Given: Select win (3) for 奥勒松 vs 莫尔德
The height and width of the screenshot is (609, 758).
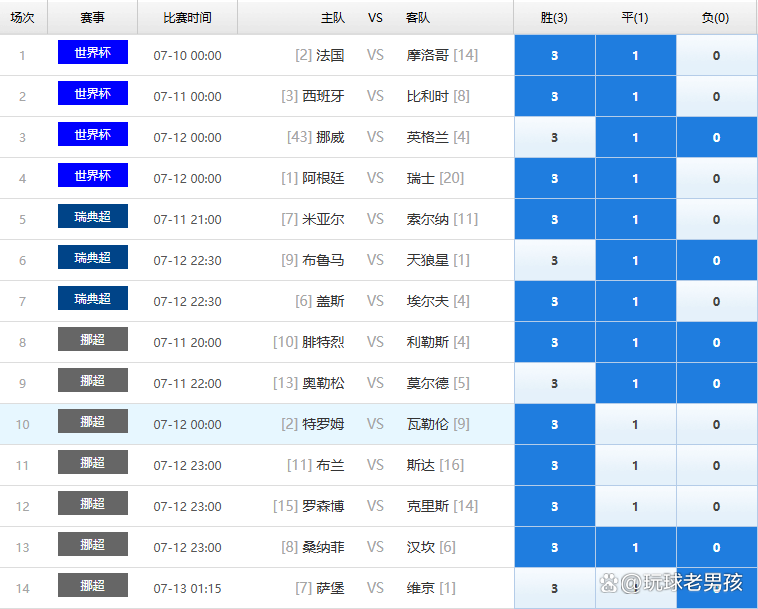Looking at the screenshot, I should [554, 383].
